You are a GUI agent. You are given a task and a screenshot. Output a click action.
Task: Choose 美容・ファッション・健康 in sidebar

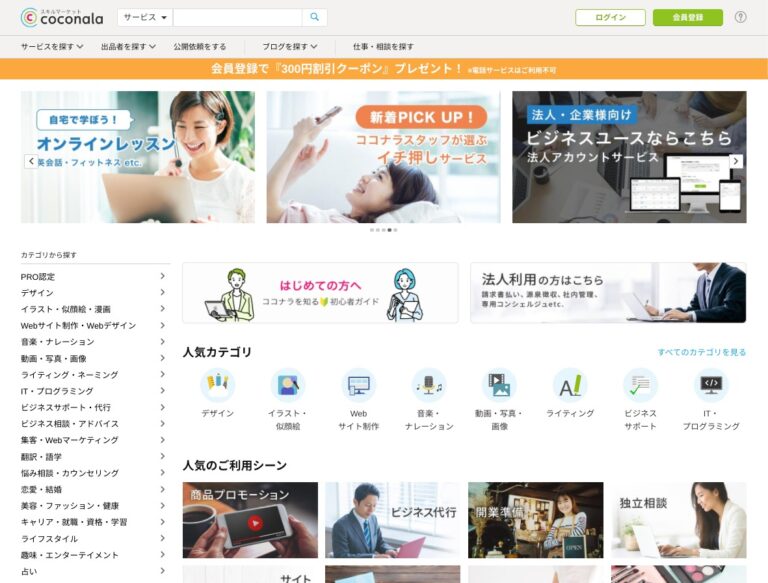70,506
